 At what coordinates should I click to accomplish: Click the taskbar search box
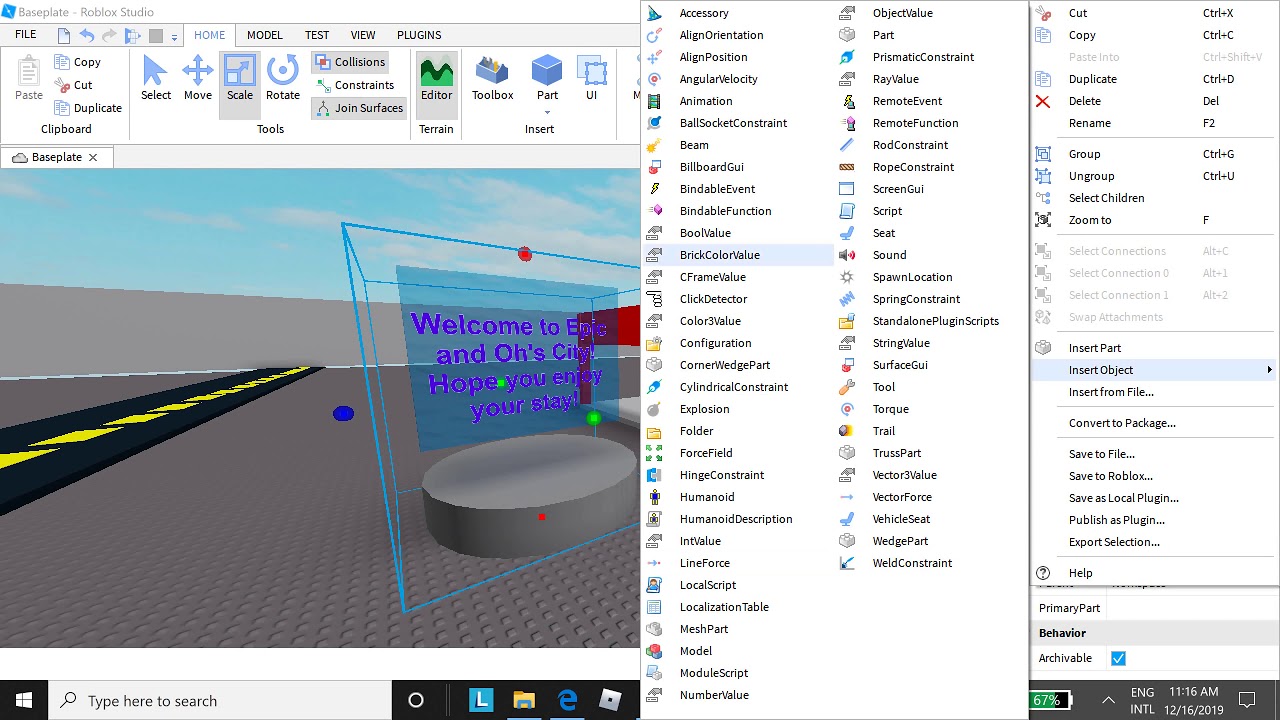[x=220, y=700]
